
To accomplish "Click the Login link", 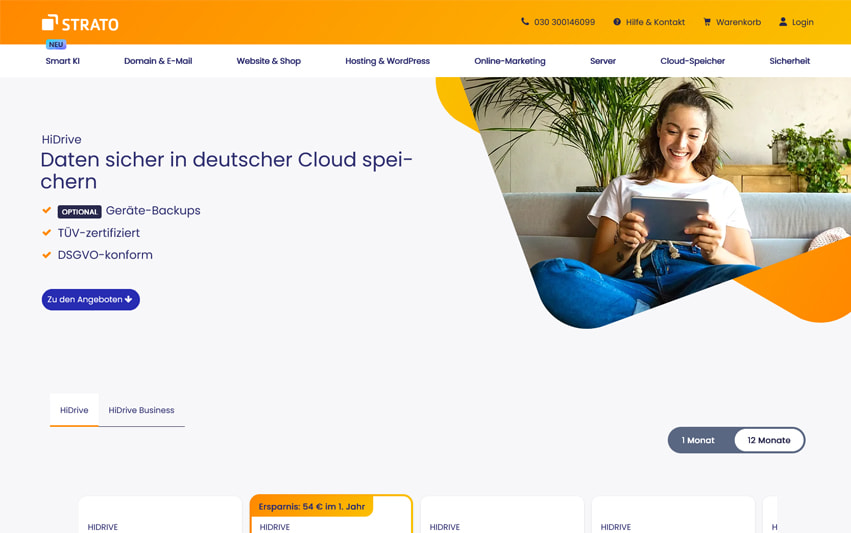I will [x=802, y=22].
